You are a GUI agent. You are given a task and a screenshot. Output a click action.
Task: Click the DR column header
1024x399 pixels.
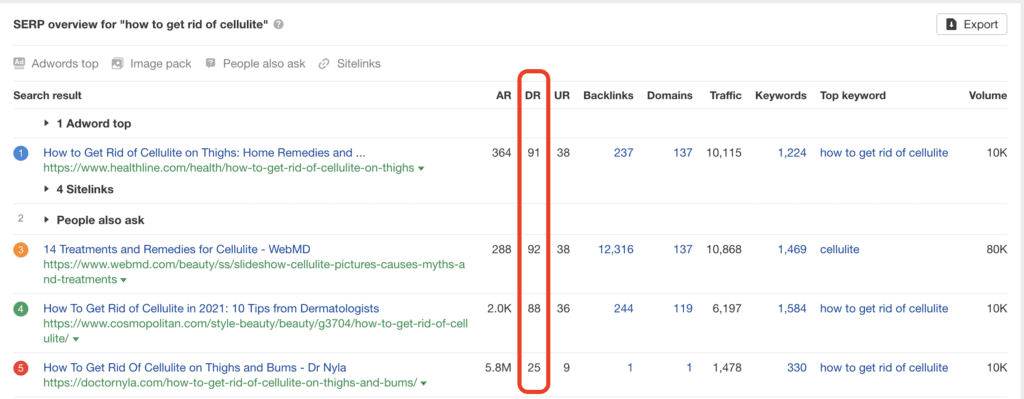click(x=532, y=95)
